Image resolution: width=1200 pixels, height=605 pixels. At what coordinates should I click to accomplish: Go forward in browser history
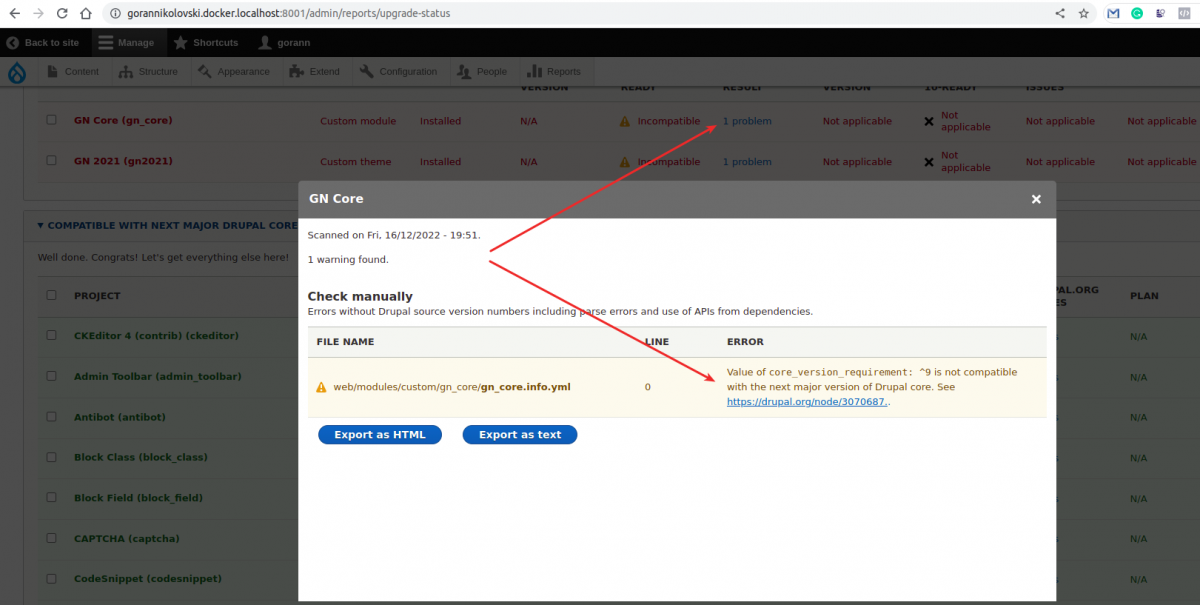point(38,14)
